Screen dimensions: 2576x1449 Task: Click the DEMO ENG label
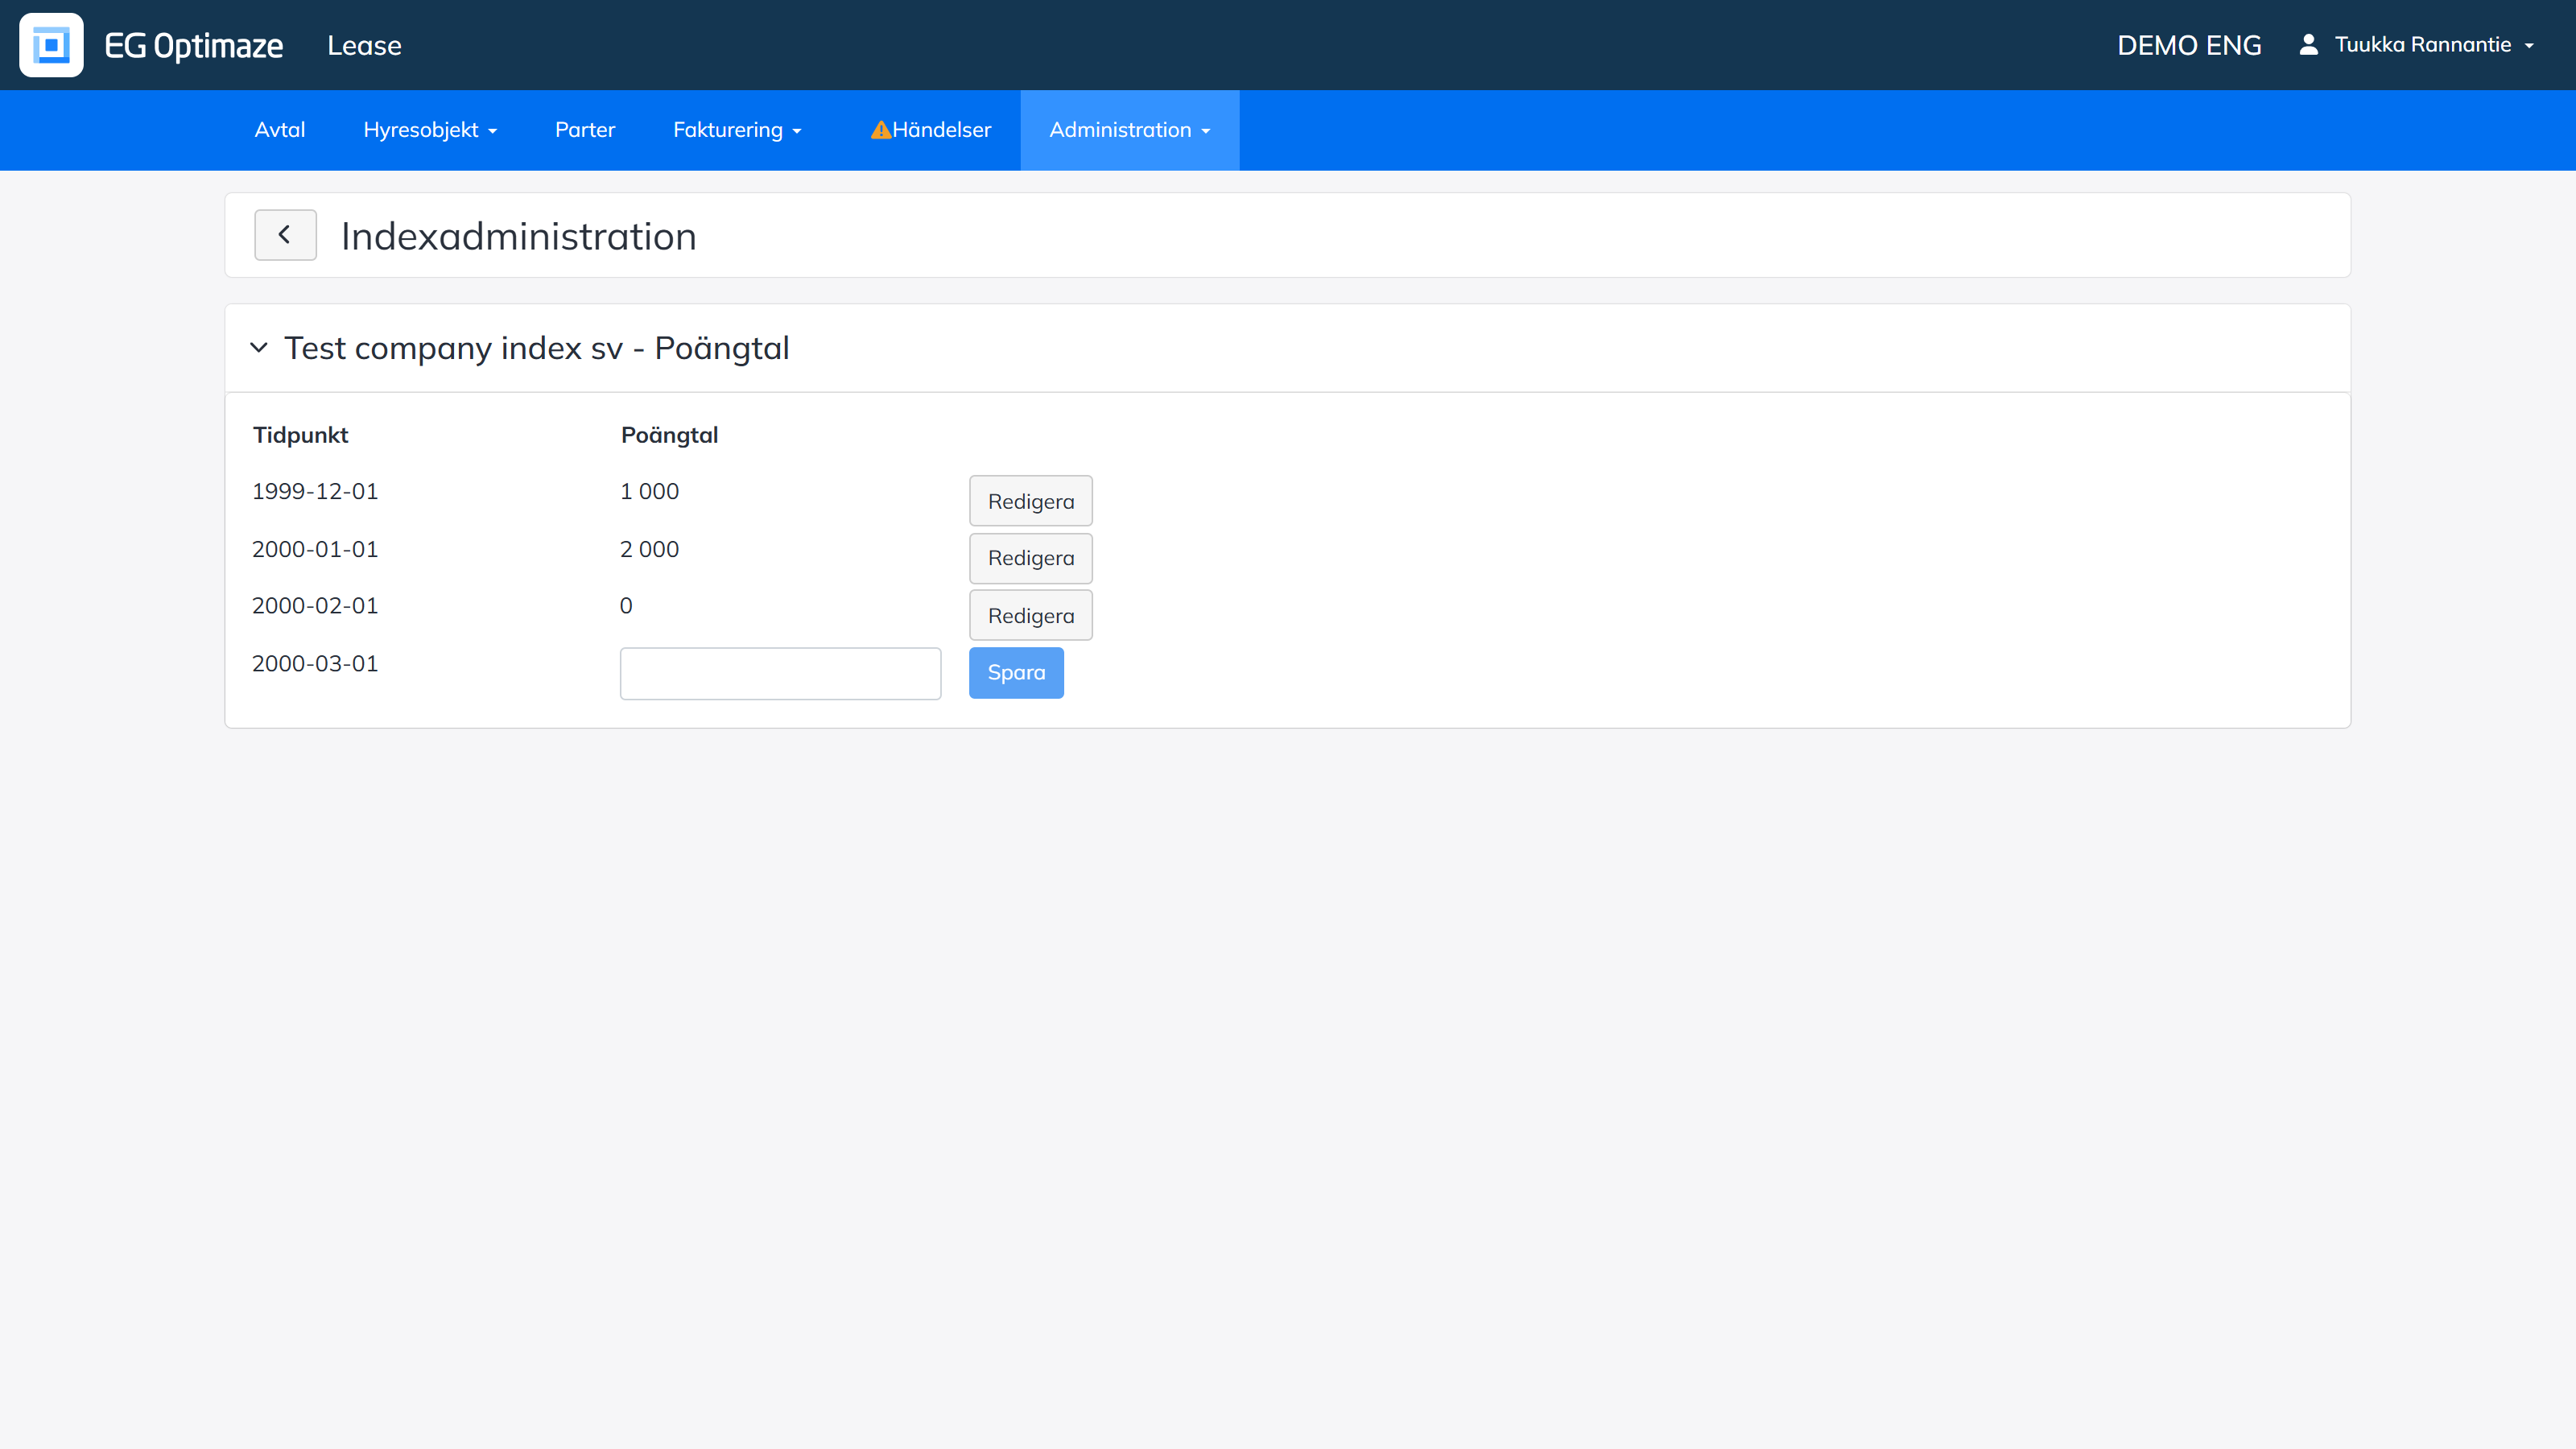coord(2189,46)
